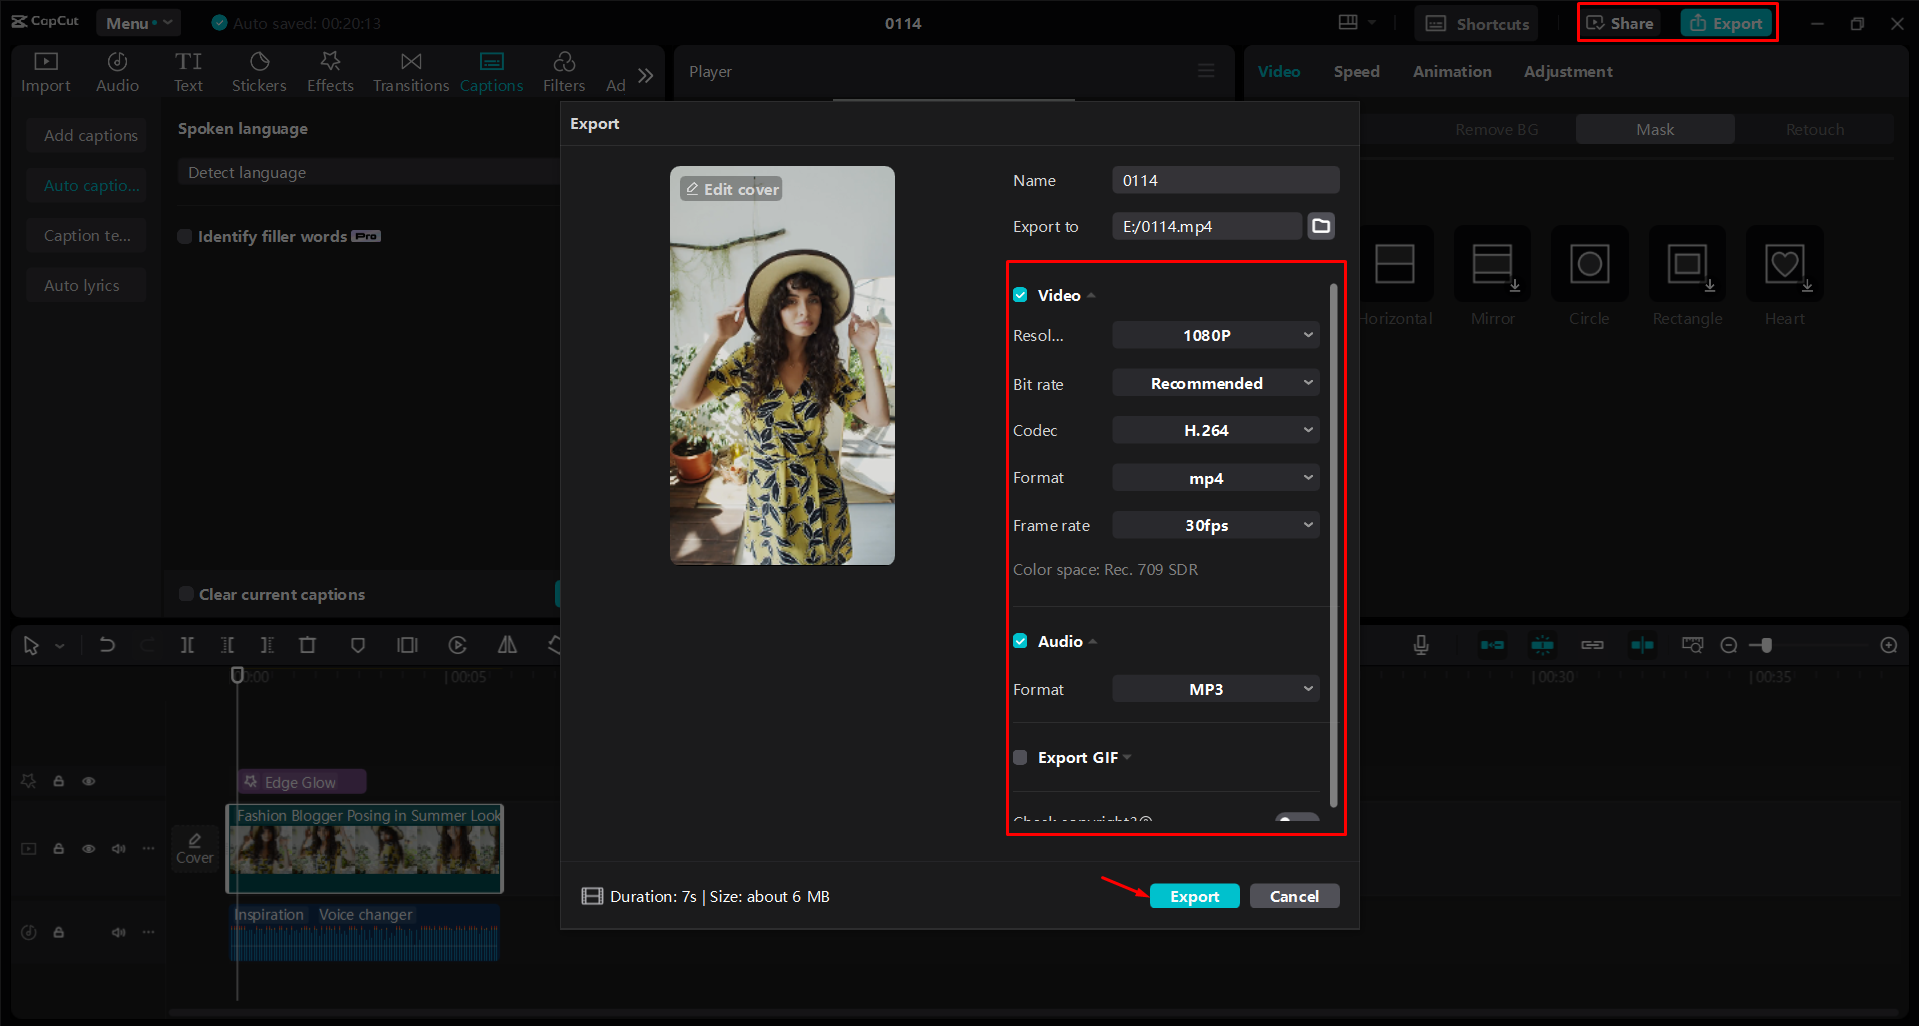Click the Edit cover button
The image size is (1919, 1026).
click(731, 188)
